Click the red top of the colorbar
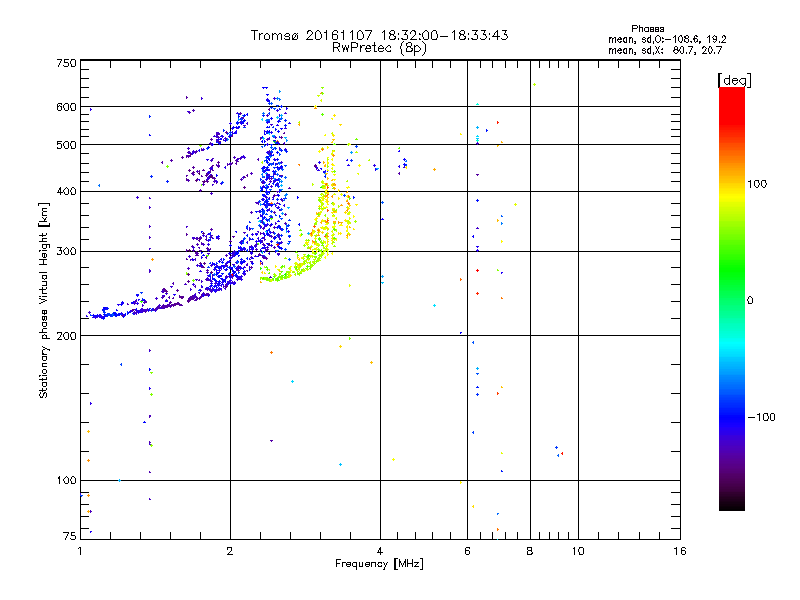This screenshot has height=600, width=800. point(732,99)
